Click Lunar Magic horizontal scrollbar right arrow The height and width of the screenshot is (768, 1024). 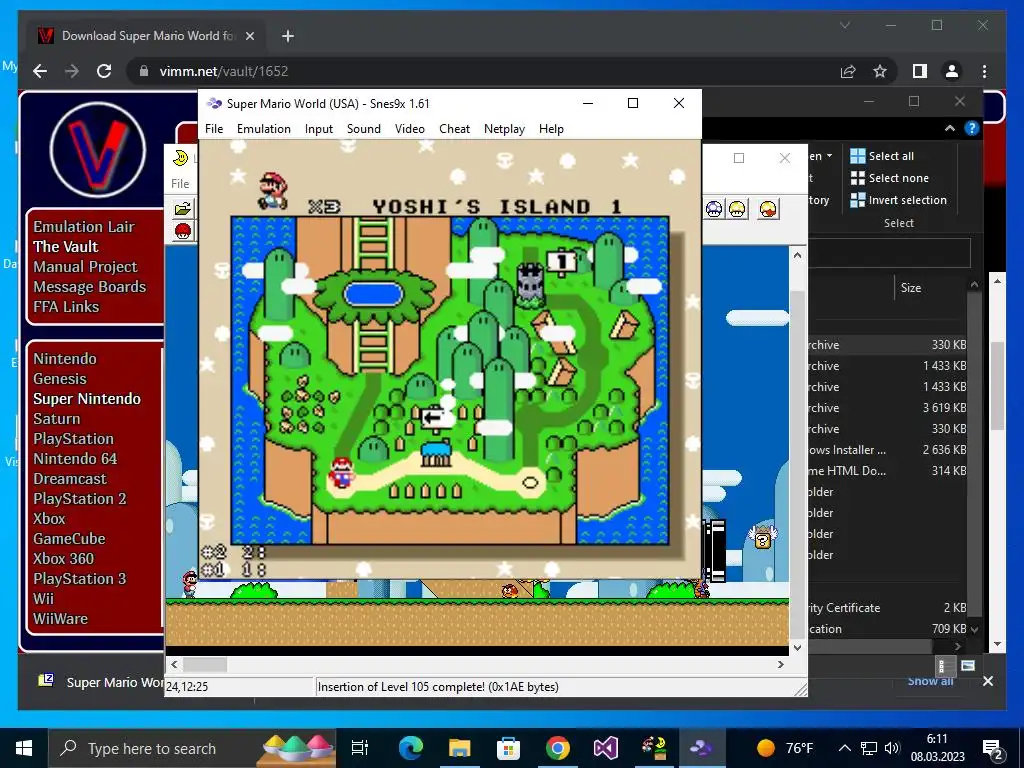(780, 664)
